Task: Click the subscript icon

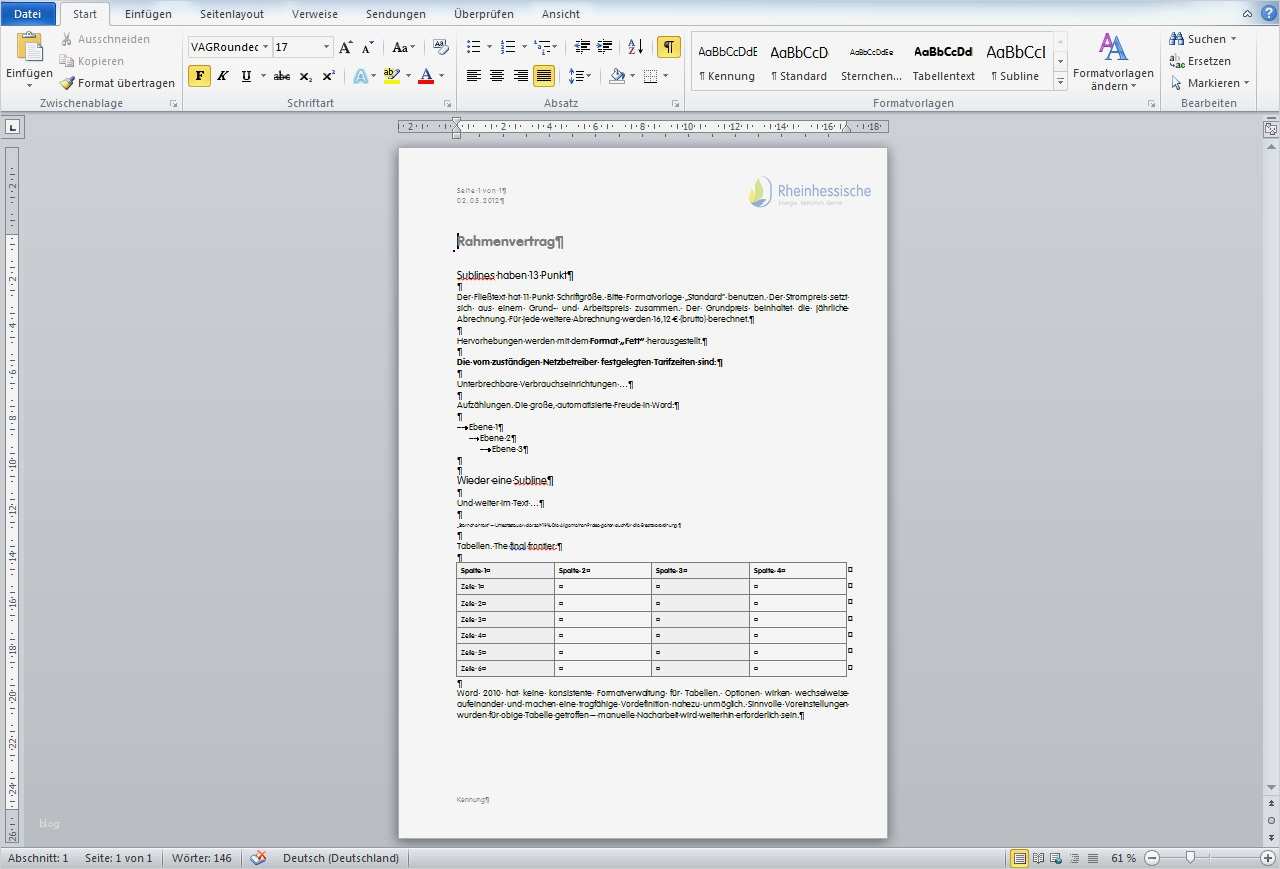Action: click(304, 75)
